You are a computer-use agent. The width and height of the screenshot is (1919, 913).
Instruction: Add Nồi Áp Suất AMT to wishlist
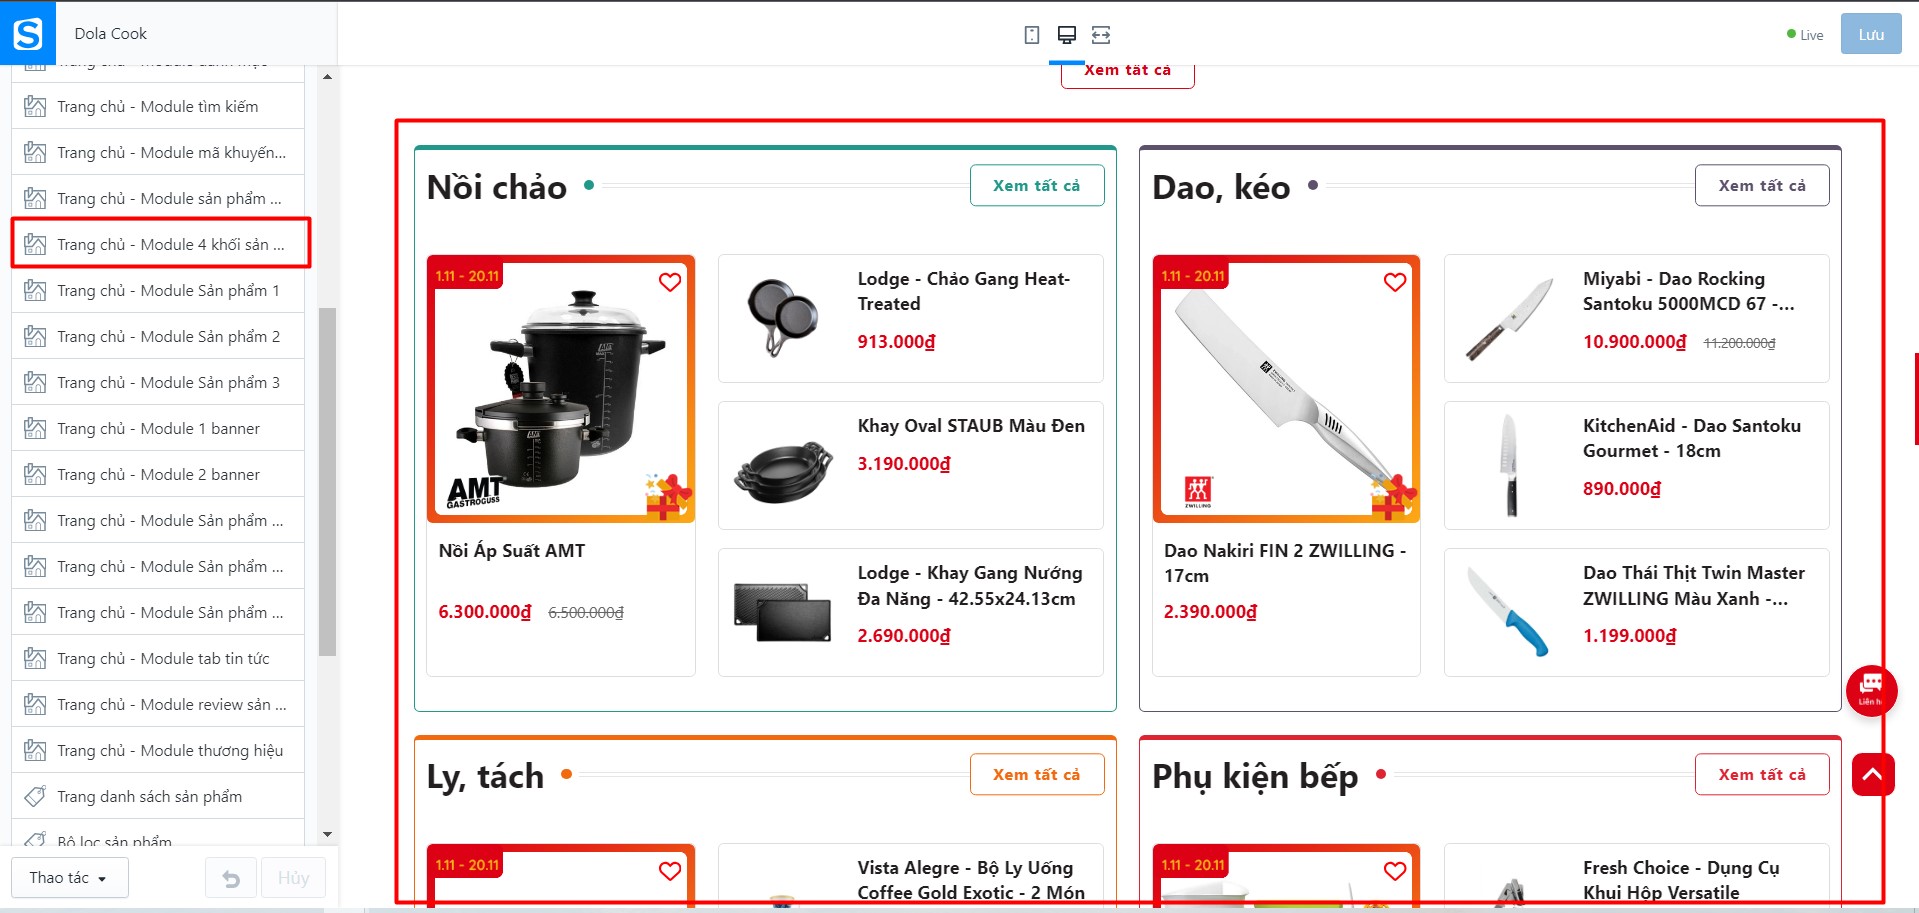(670, 282)
